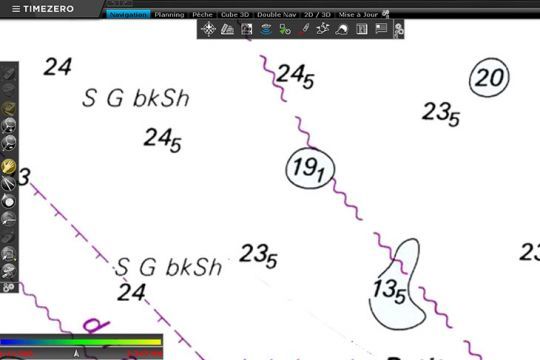Switch to the Cube 3D tab
540x360 pixels.
coord(235,15)
